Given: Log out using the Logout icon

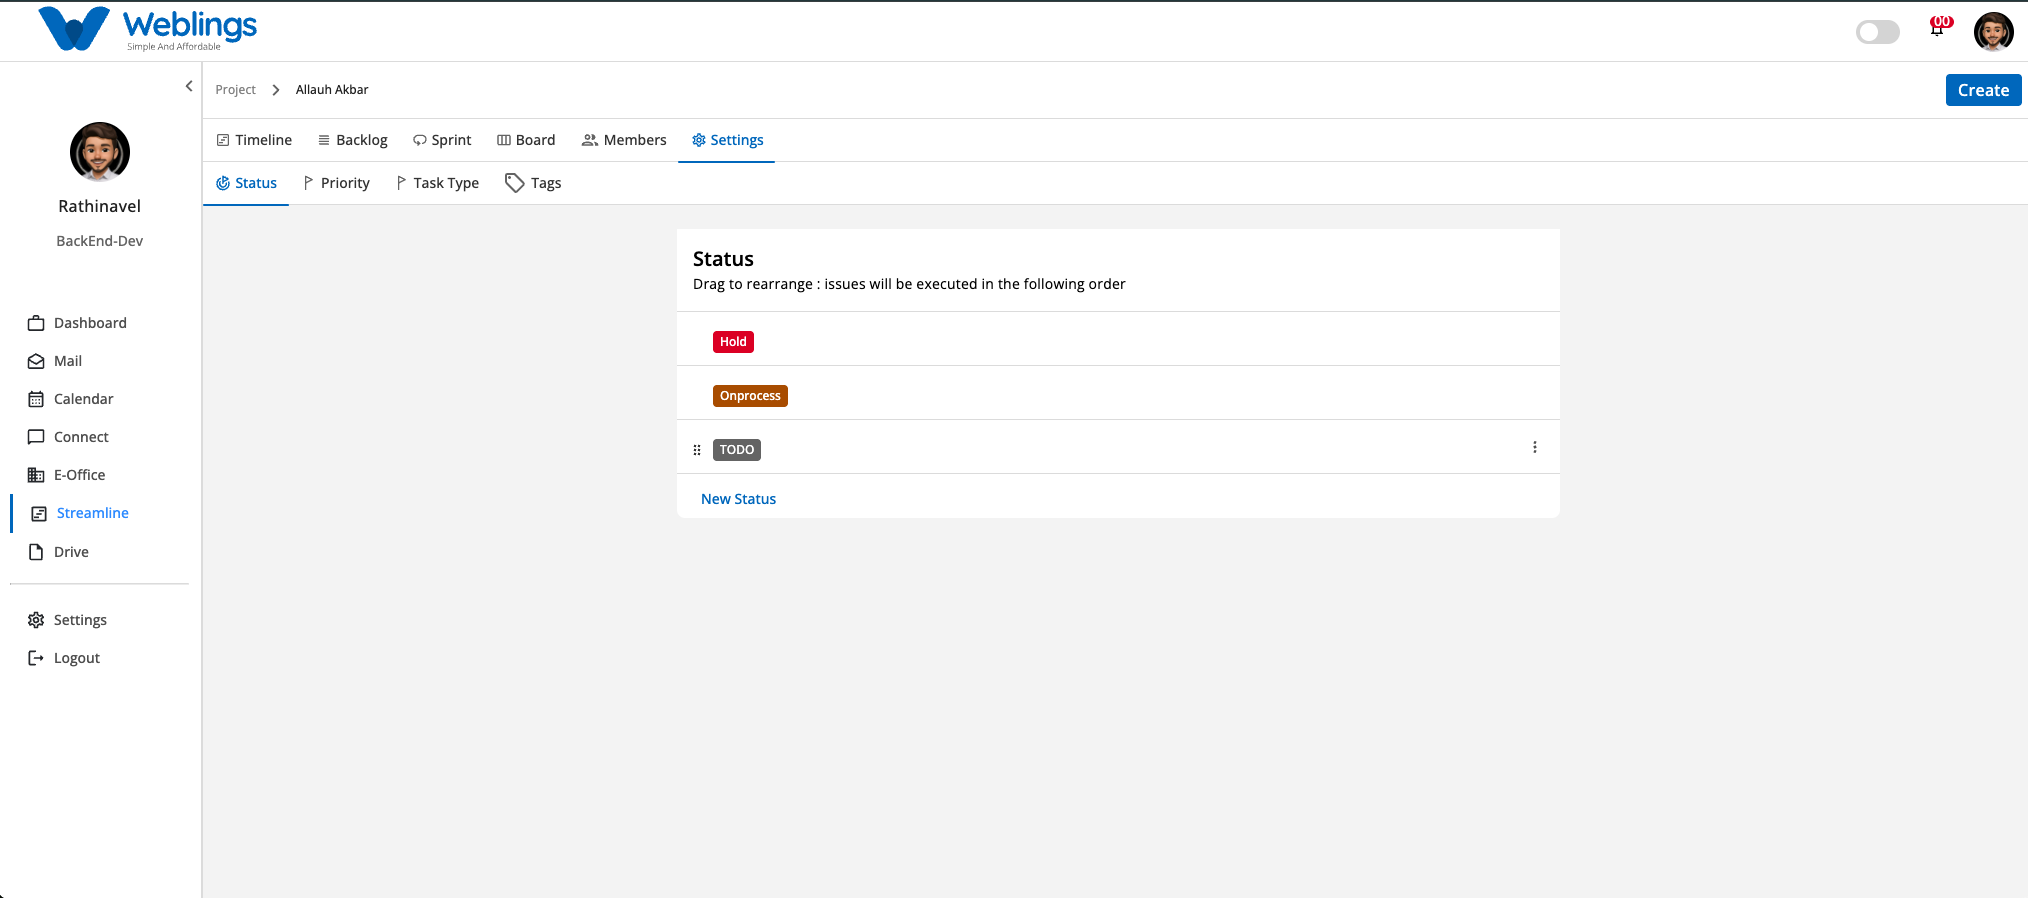Looking at the screenshot, I should pos(36,658).
